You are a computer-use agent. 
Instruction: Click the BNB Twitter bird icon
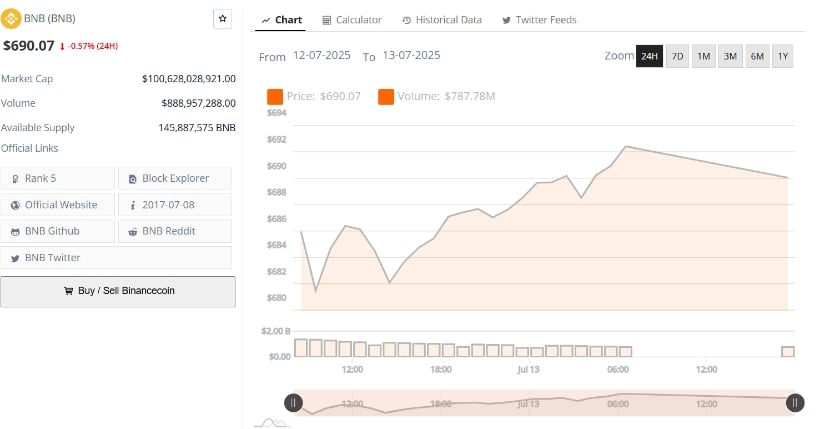[x=15, y=258]
